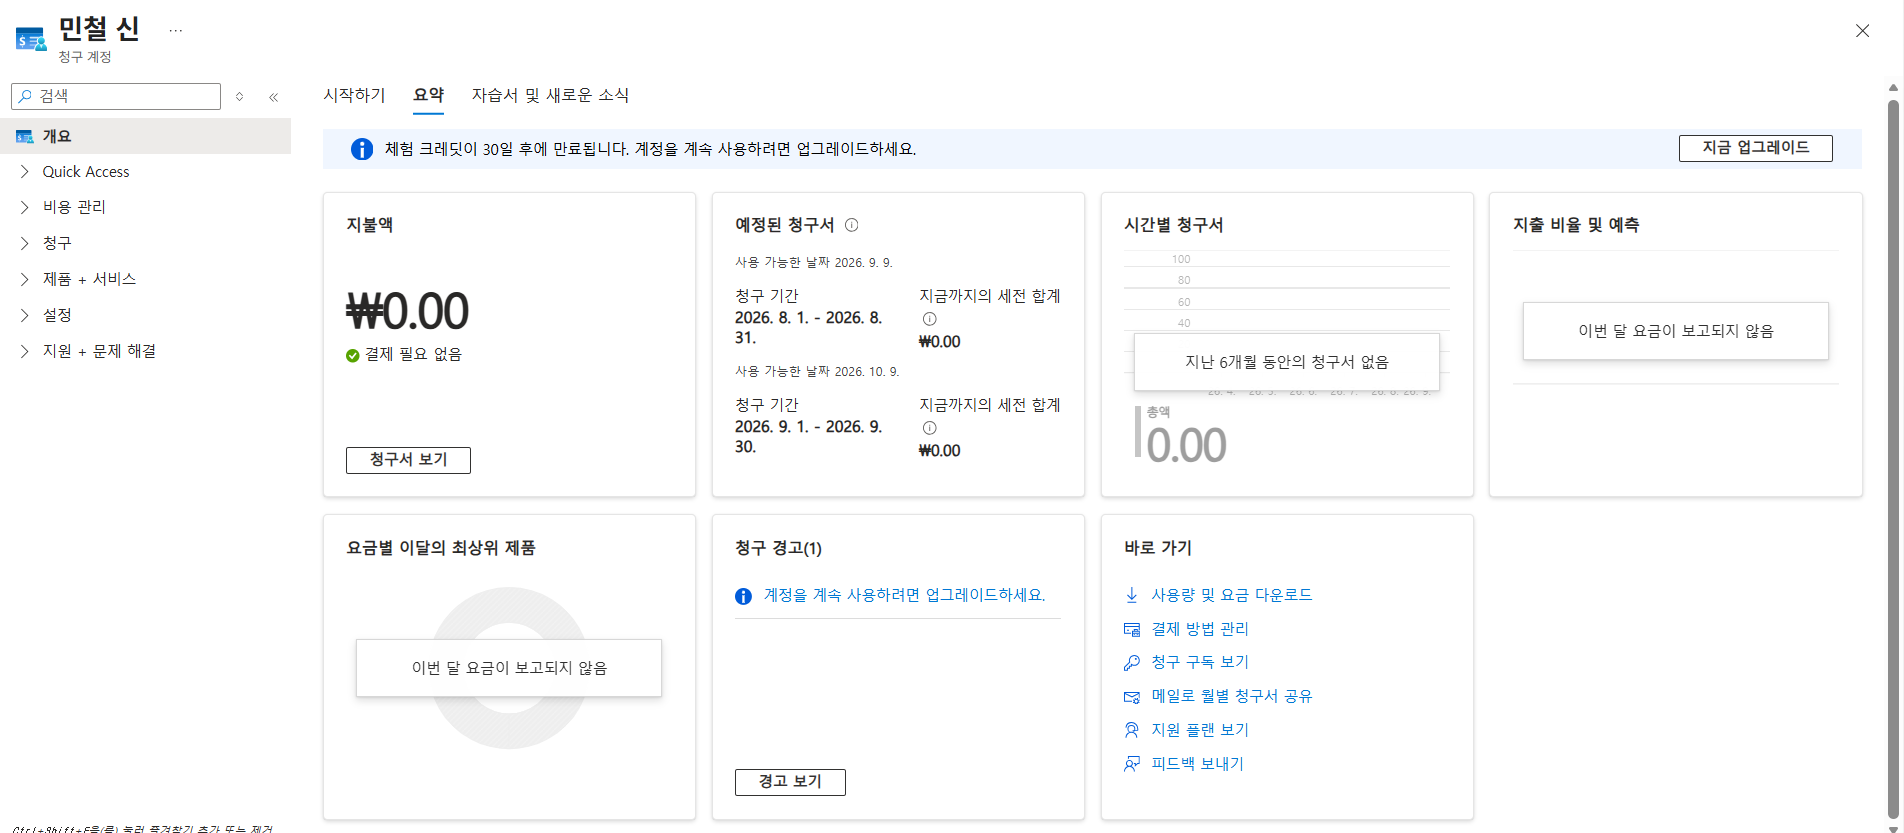Click the 검색 input field in the sidebar
Image resolution: width=1904 pixels, height=833 pixels.
click(x=116, y=96)
